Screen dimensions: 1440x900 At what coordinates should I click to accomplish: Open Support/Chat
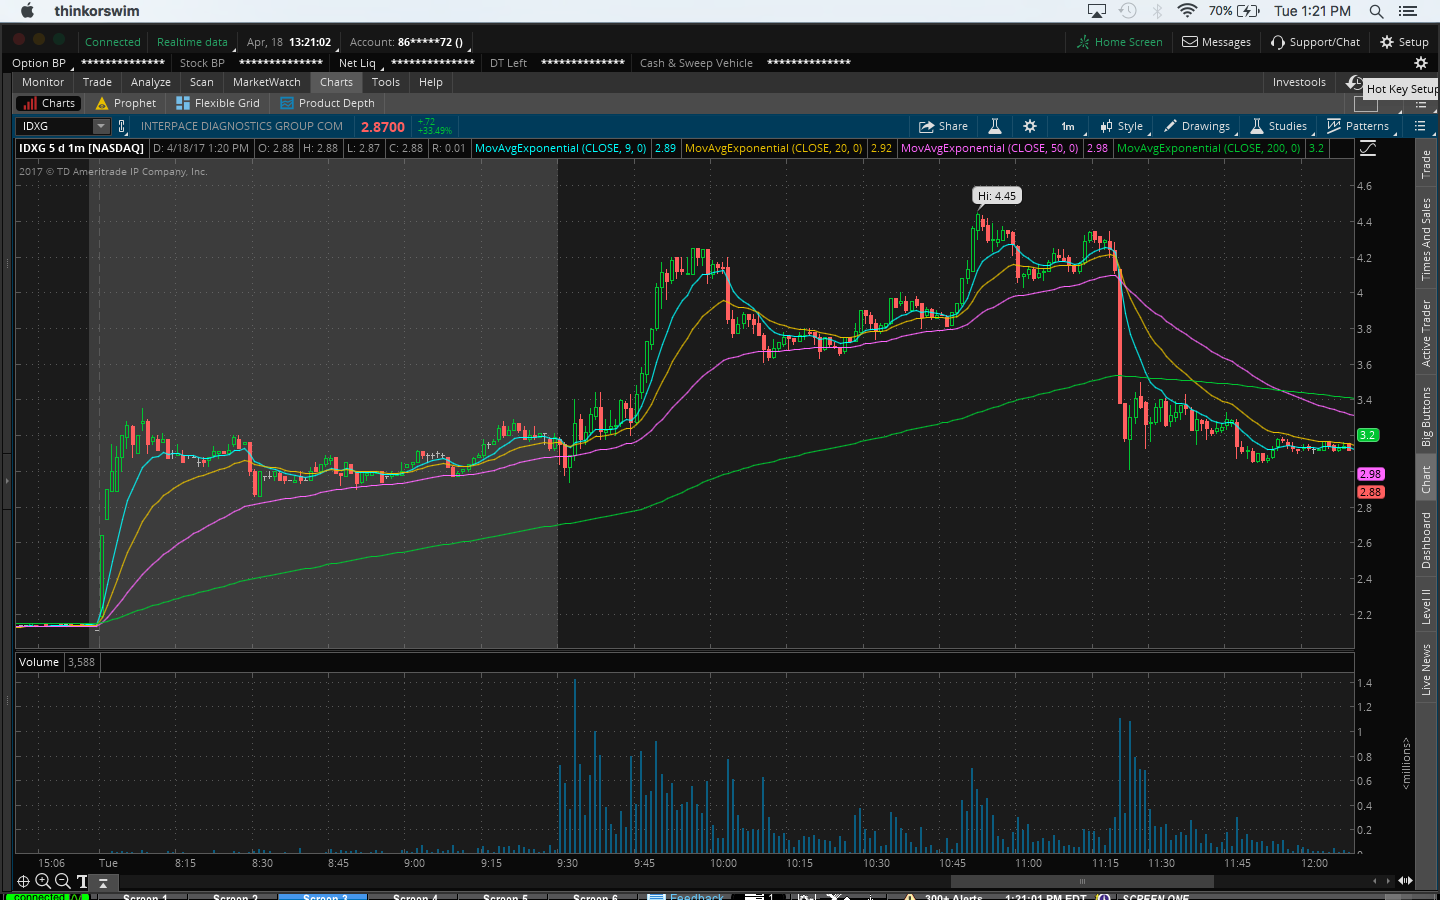click(x=1316, y=42)
